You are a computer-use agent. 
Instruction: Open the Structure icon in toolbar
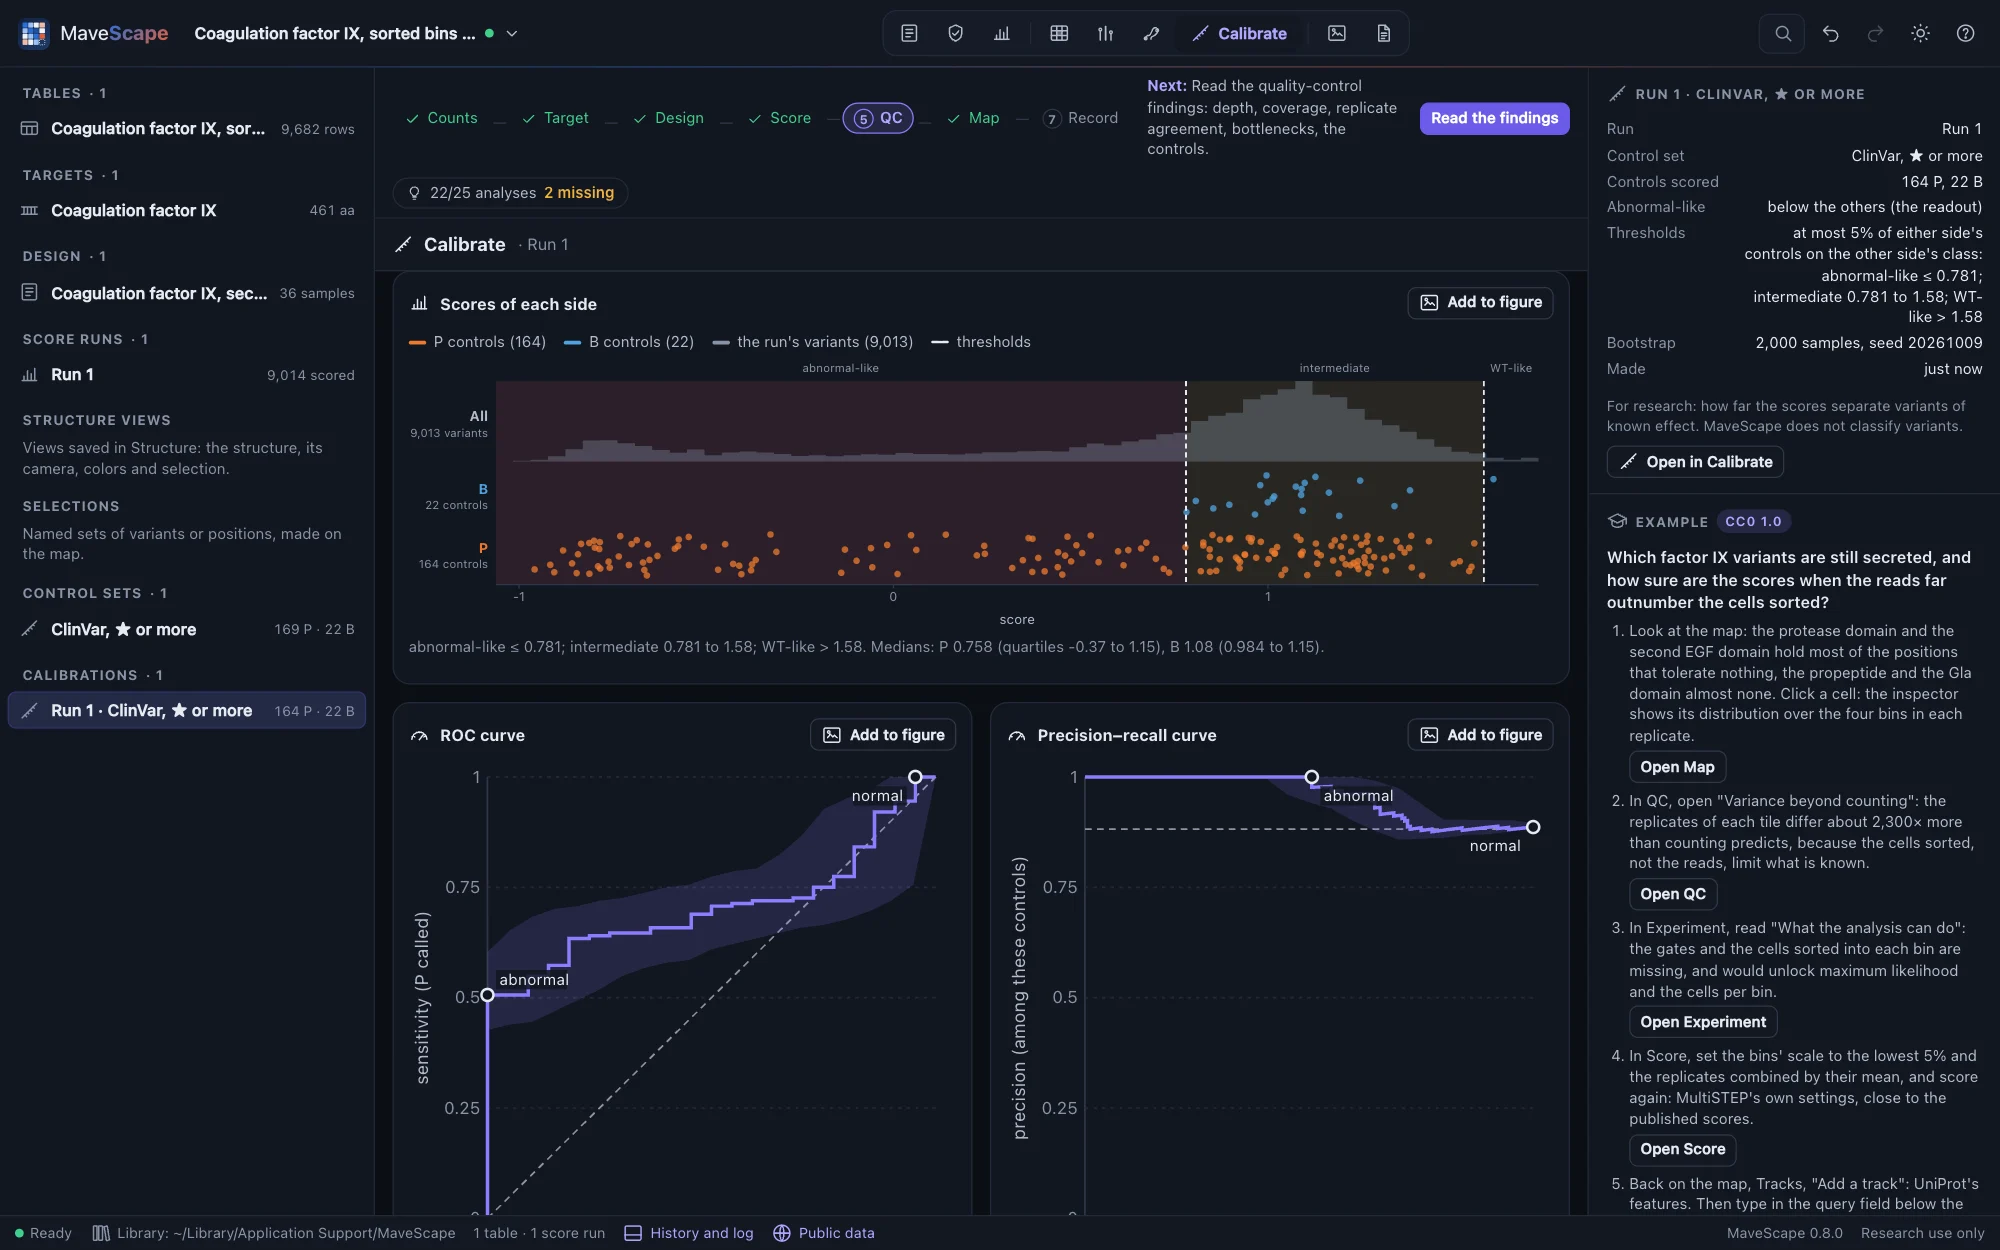click(x=1151, y=33)
